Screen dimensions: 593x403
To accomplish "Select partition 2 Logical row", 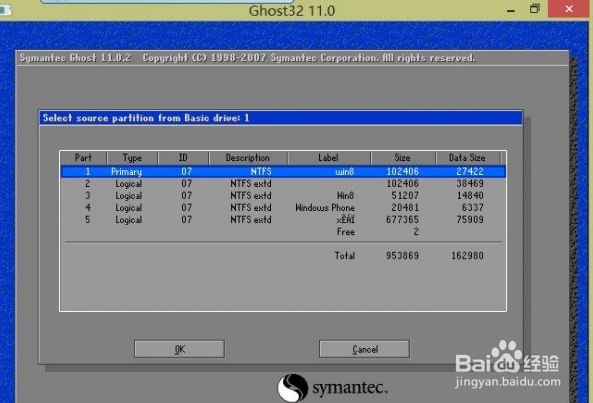I will click(283, 184).
